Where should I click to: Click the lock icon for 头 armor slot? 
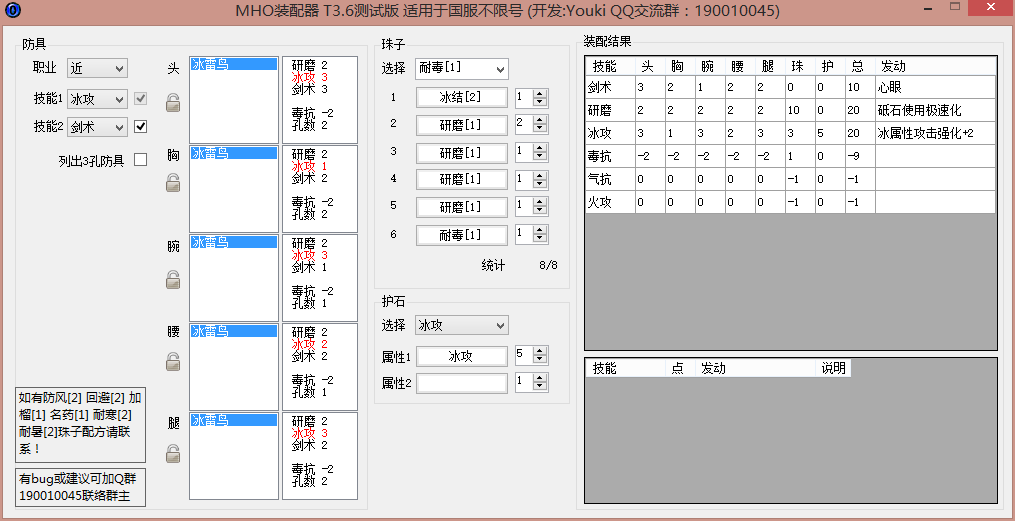click(x=173, y=102)
